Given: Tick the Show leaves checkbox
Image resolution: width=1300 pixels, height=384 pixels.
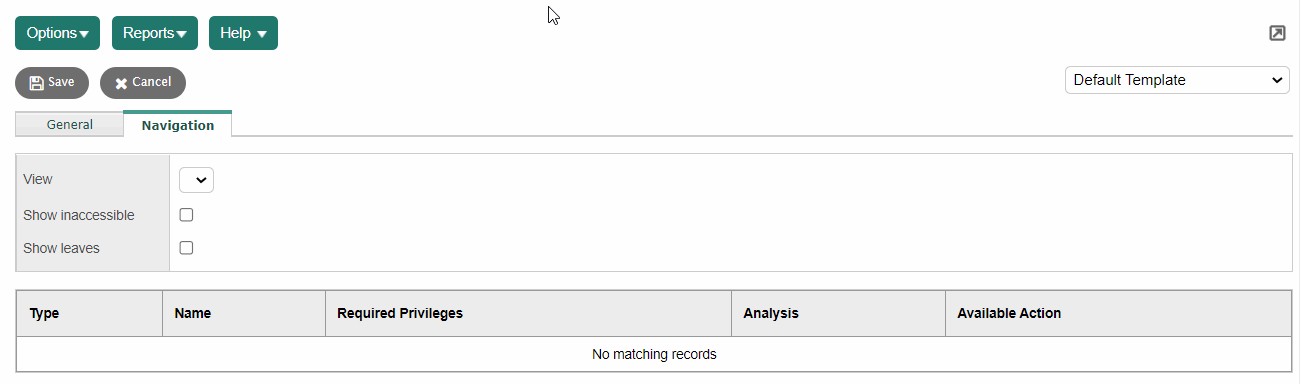Looking at the screenshot, I should (186, 248).
